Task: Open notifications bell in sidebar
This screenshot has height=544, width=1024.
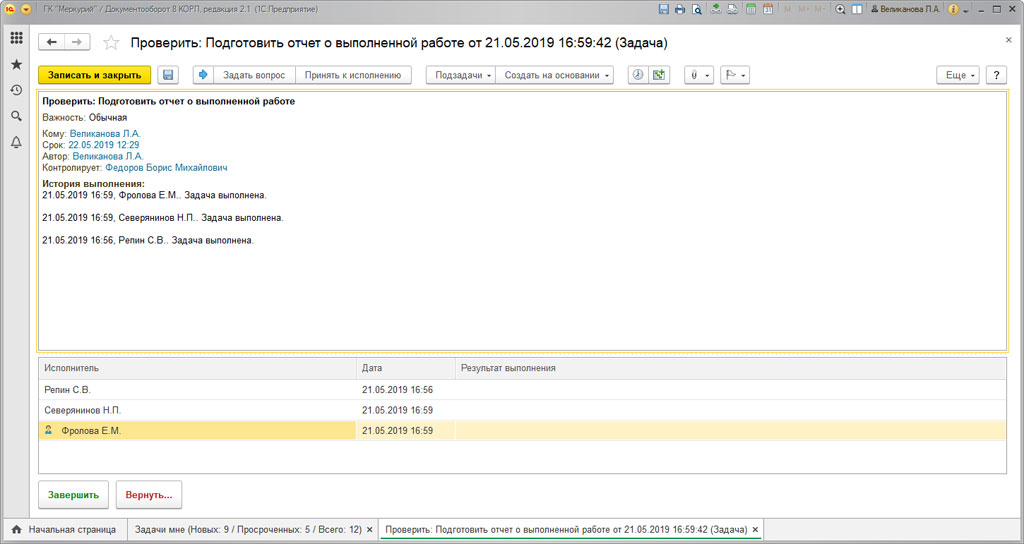Action: 16,142
